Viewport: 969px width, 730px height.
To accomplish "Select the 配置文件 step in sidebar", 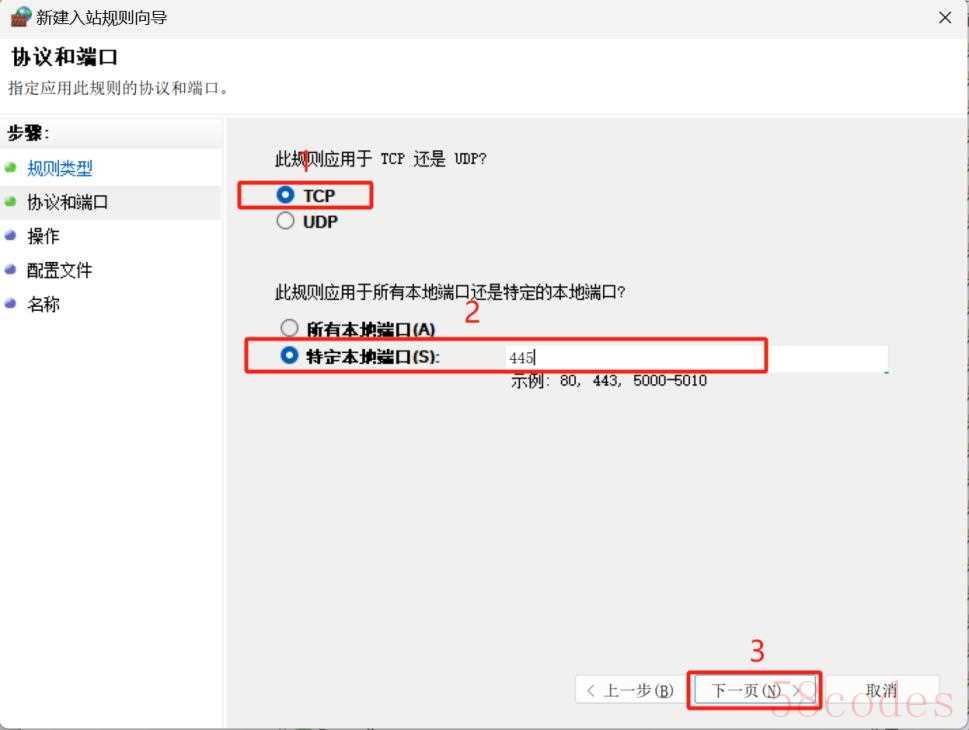I will (x=59, y=270).
